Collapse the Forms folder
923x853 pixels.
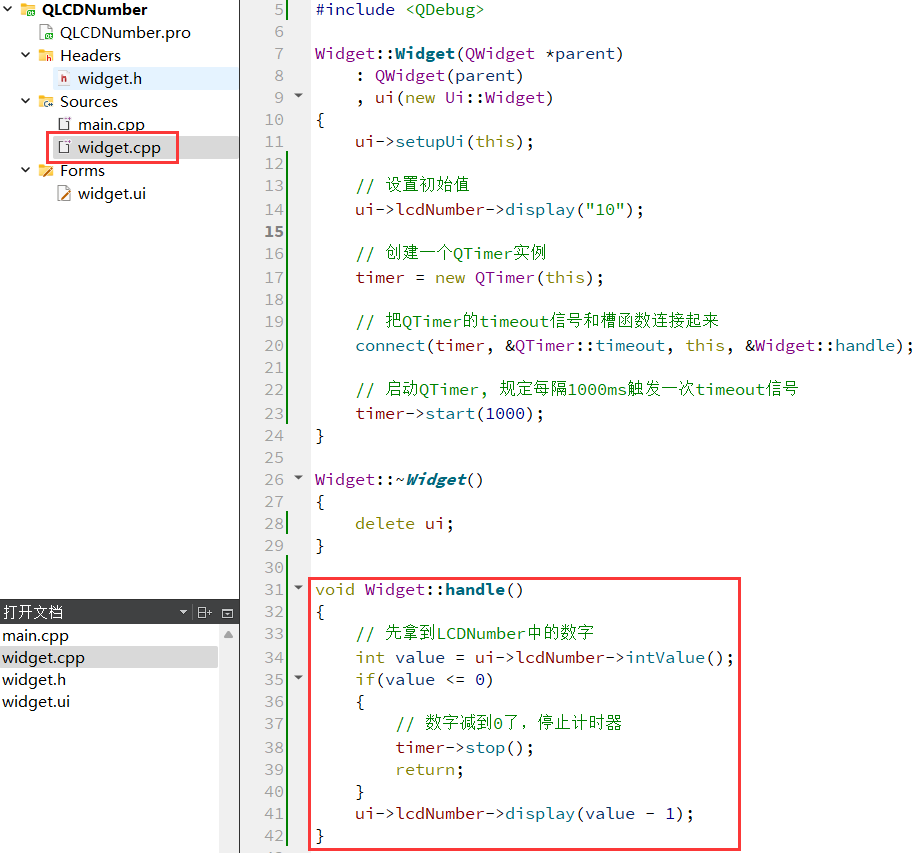click(25, 170)
